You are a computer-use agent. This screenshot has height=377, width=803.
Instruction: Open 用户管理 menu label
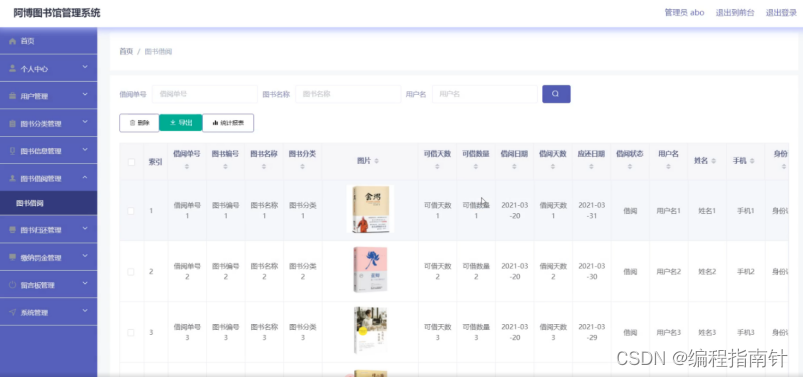[x=34, y=96]
